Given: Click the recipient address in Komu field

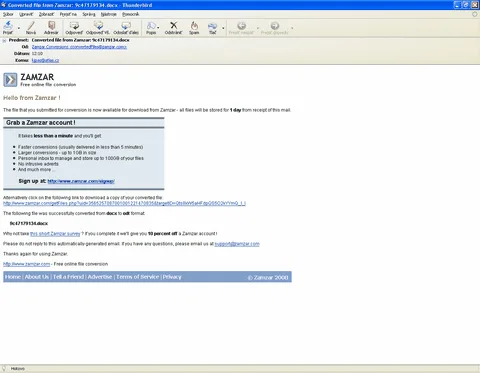Looking at the screenshot, I should point(45,60).
